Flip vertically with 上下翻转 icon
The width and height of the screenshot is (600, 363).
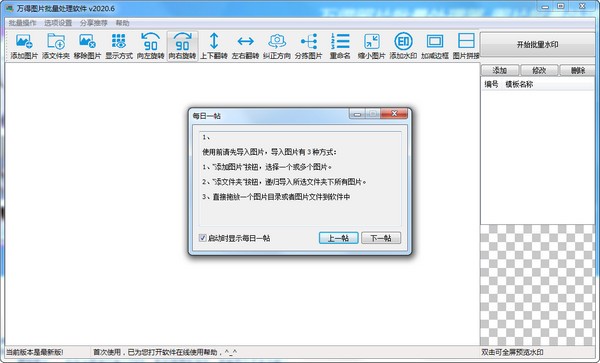pos(214,46)
